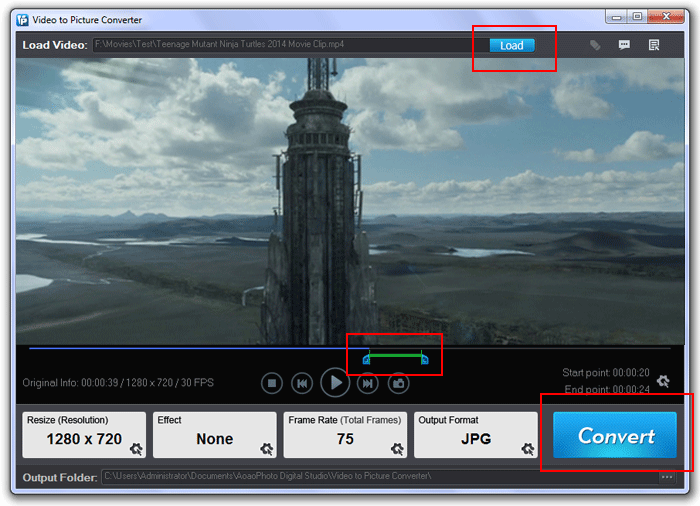Select the Resize (Resolution) 1280 x 720 panel
The width and height of the screenshot is (700, 506).
pyautogui.click(x=84, y=435)
